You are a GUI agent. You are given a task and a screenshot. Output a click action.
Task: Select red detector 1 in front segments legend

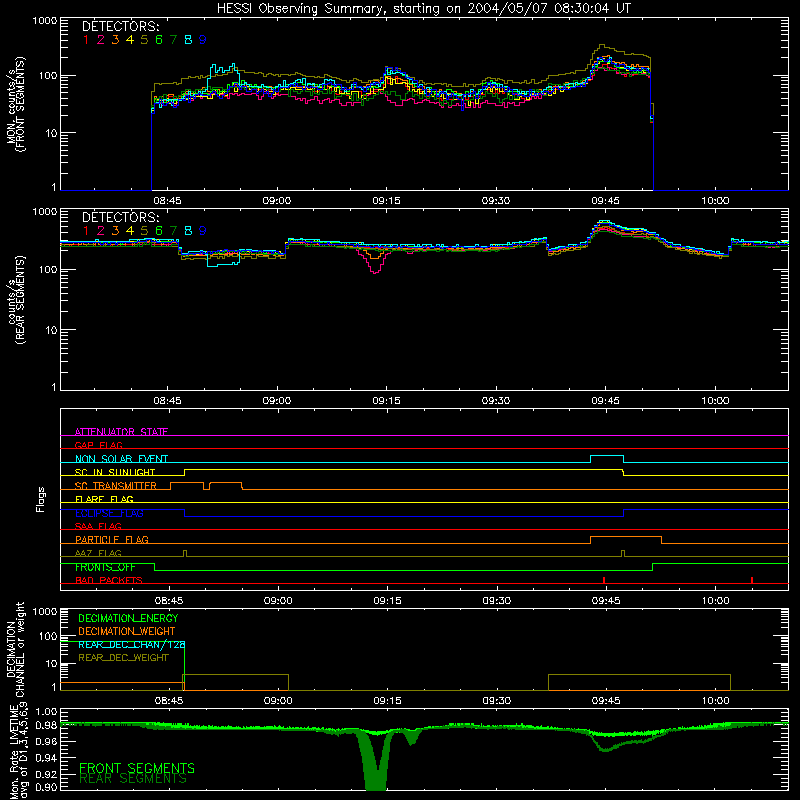tap(86, 40)
